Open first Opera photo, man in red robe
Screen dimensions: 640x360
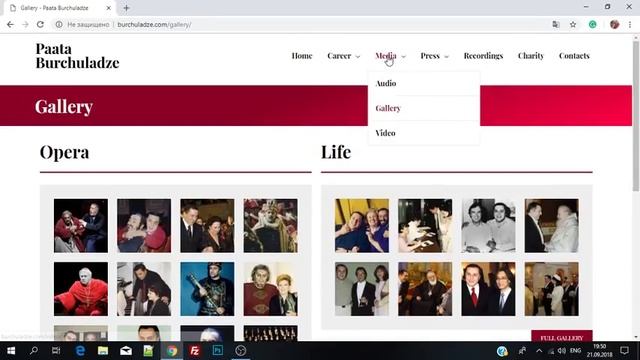(81, 226)
